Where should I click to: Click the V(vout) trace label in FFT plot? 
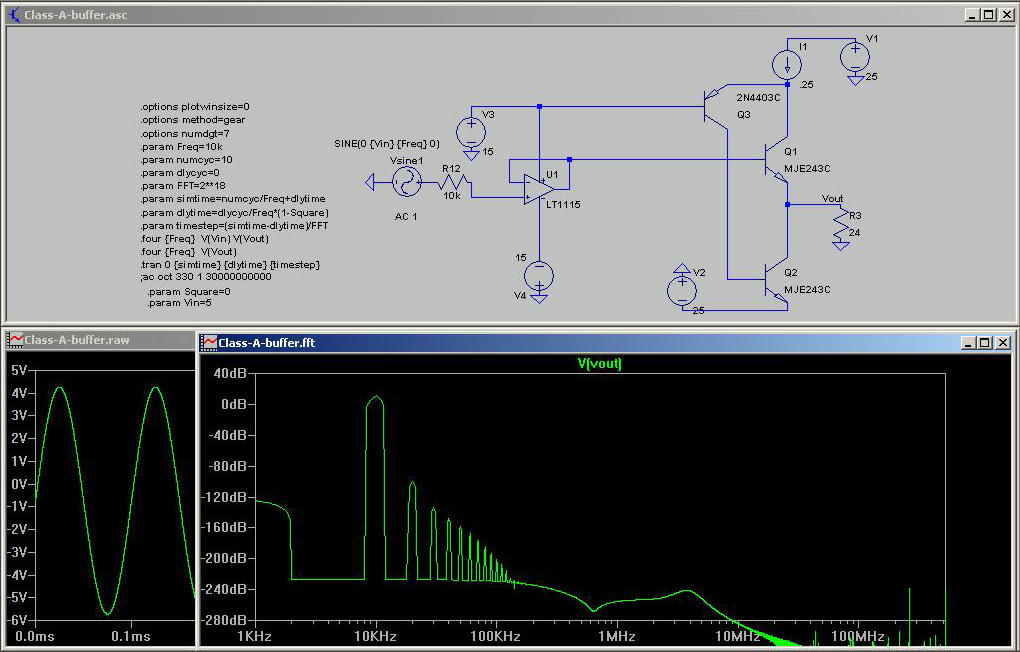coord(600,363)
